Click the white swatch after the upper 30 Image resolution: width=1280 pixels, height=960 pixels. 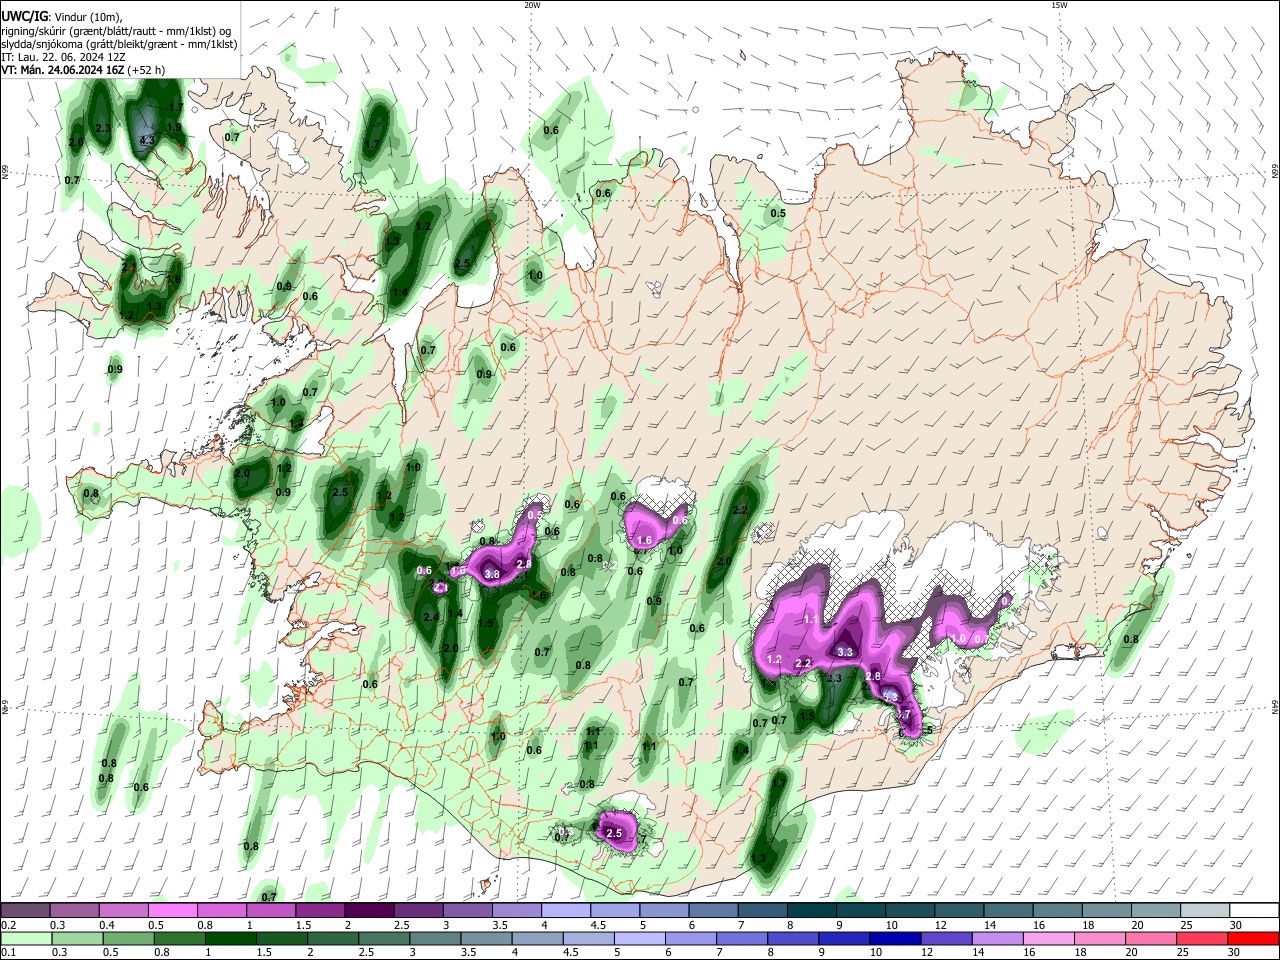point(1254,911)
